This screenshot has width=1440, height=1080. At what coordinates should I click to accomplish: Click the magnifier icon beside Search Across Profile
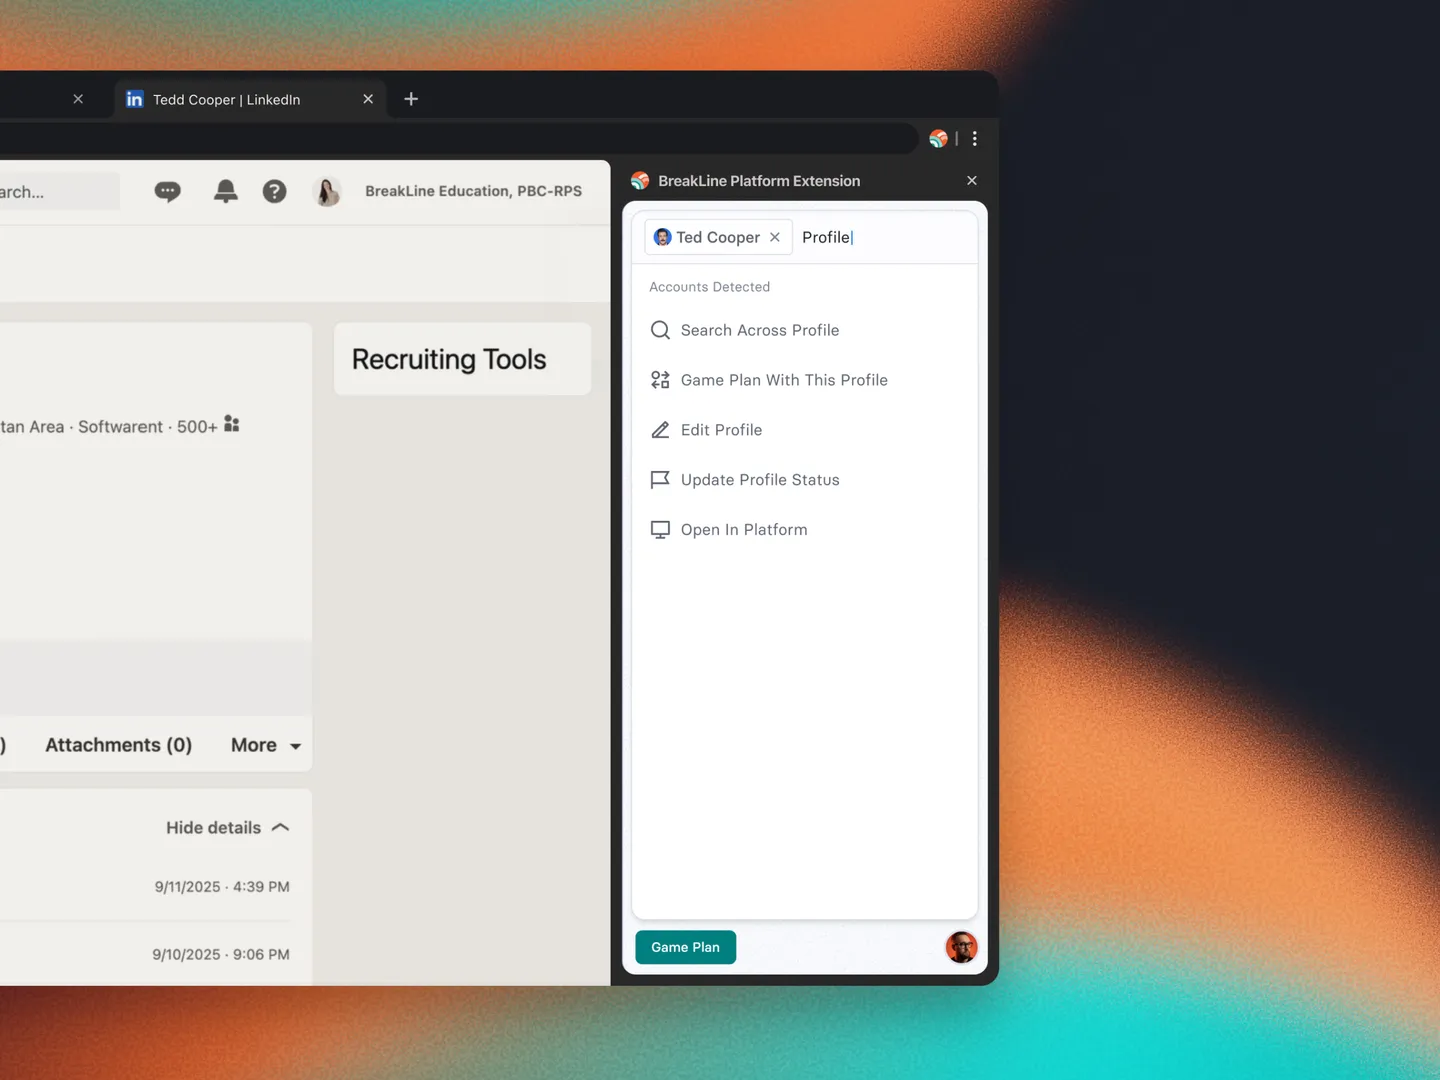[660, 330]
